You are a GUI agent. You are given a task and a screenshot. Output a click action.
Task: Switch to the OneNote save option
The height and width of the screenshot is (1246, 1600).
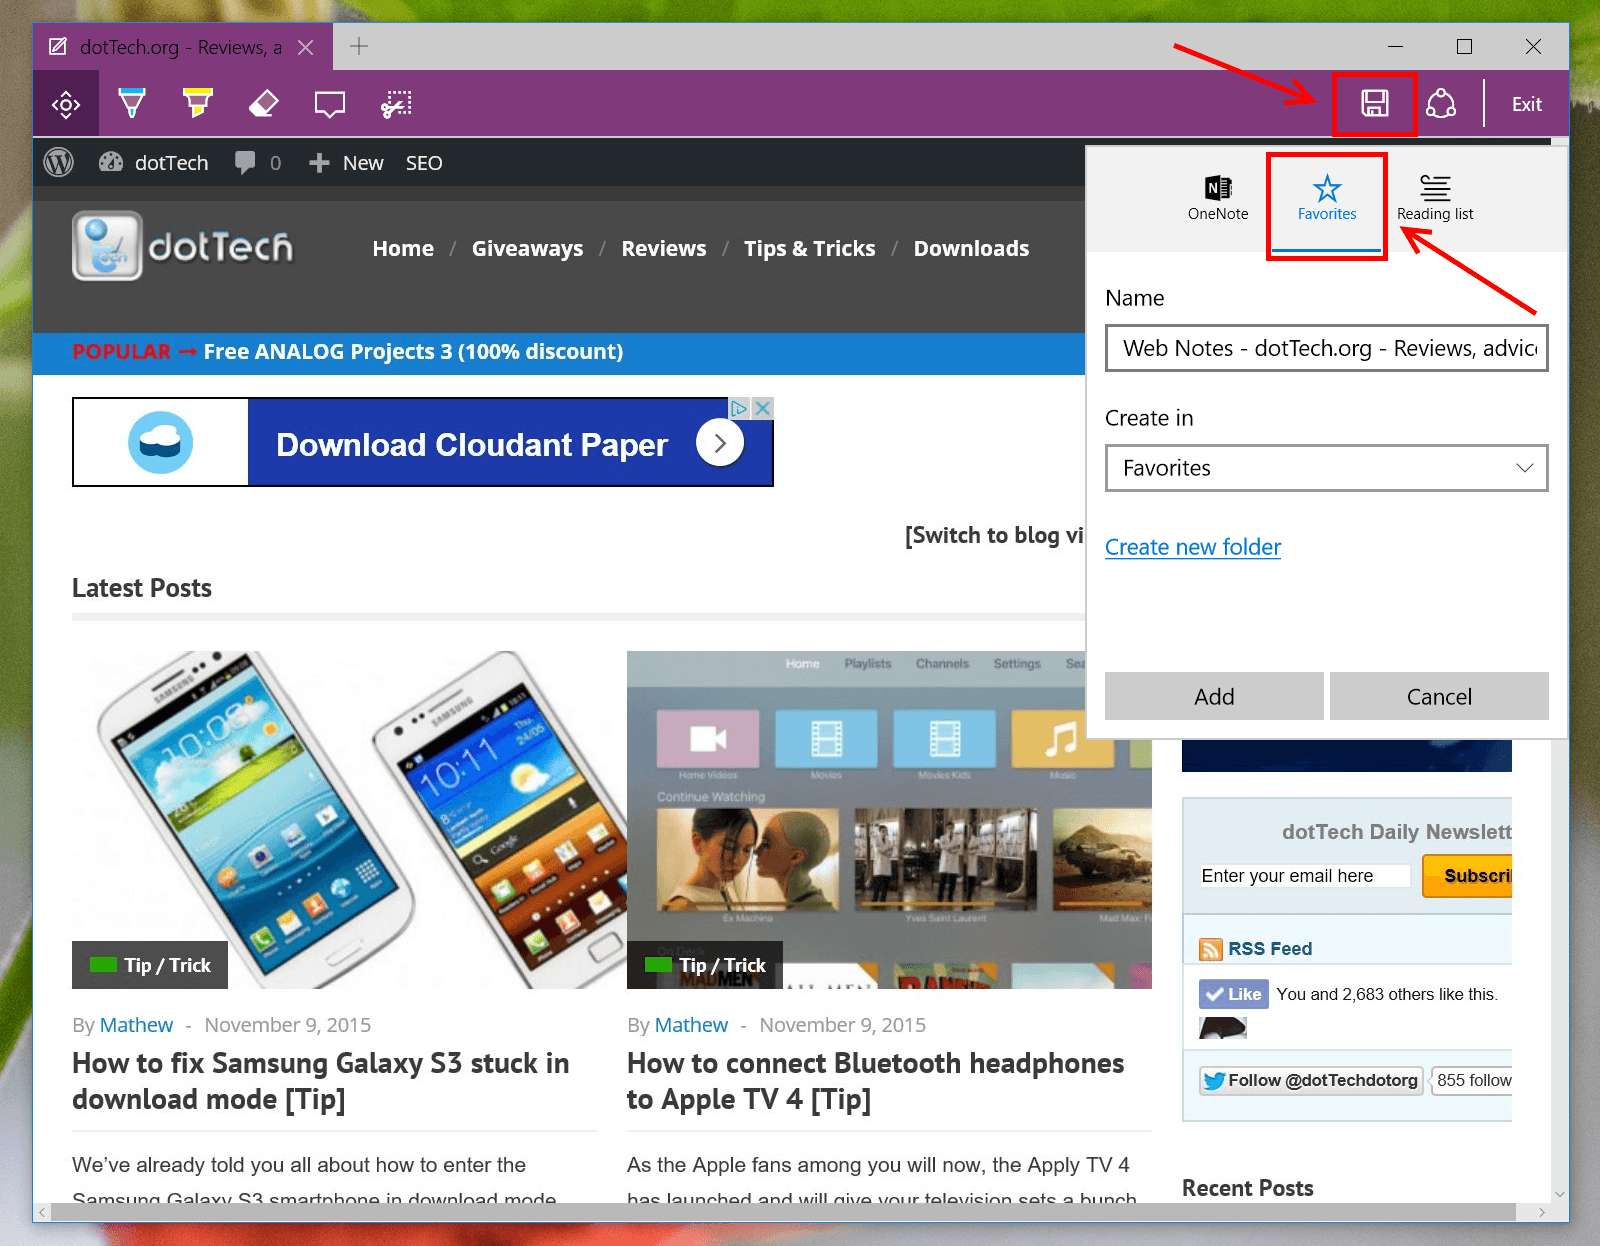tap(1218, 198)
